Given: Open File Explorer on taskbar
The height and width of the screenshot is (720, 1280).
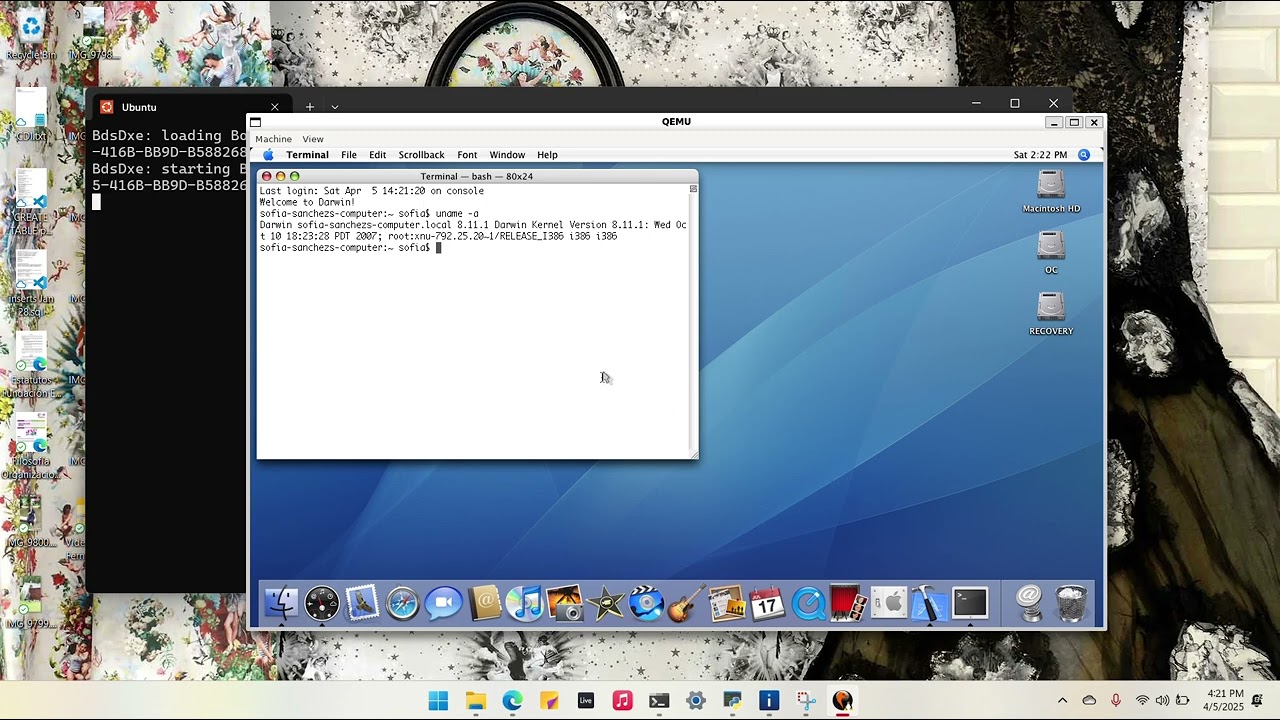Looking at the screenshot, I should [475, 701].
